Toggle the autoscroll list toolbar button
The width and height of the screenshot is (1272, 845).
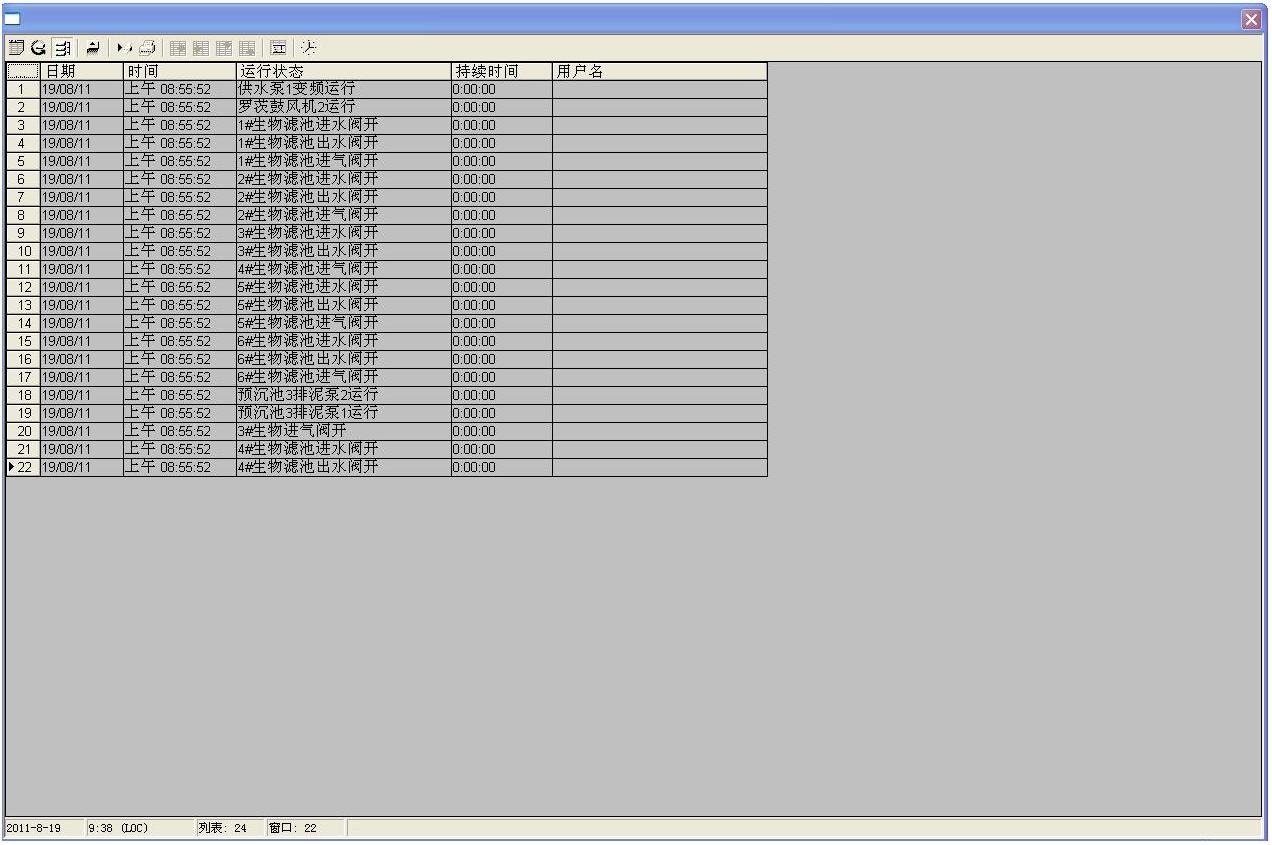[x=63, y=47]
